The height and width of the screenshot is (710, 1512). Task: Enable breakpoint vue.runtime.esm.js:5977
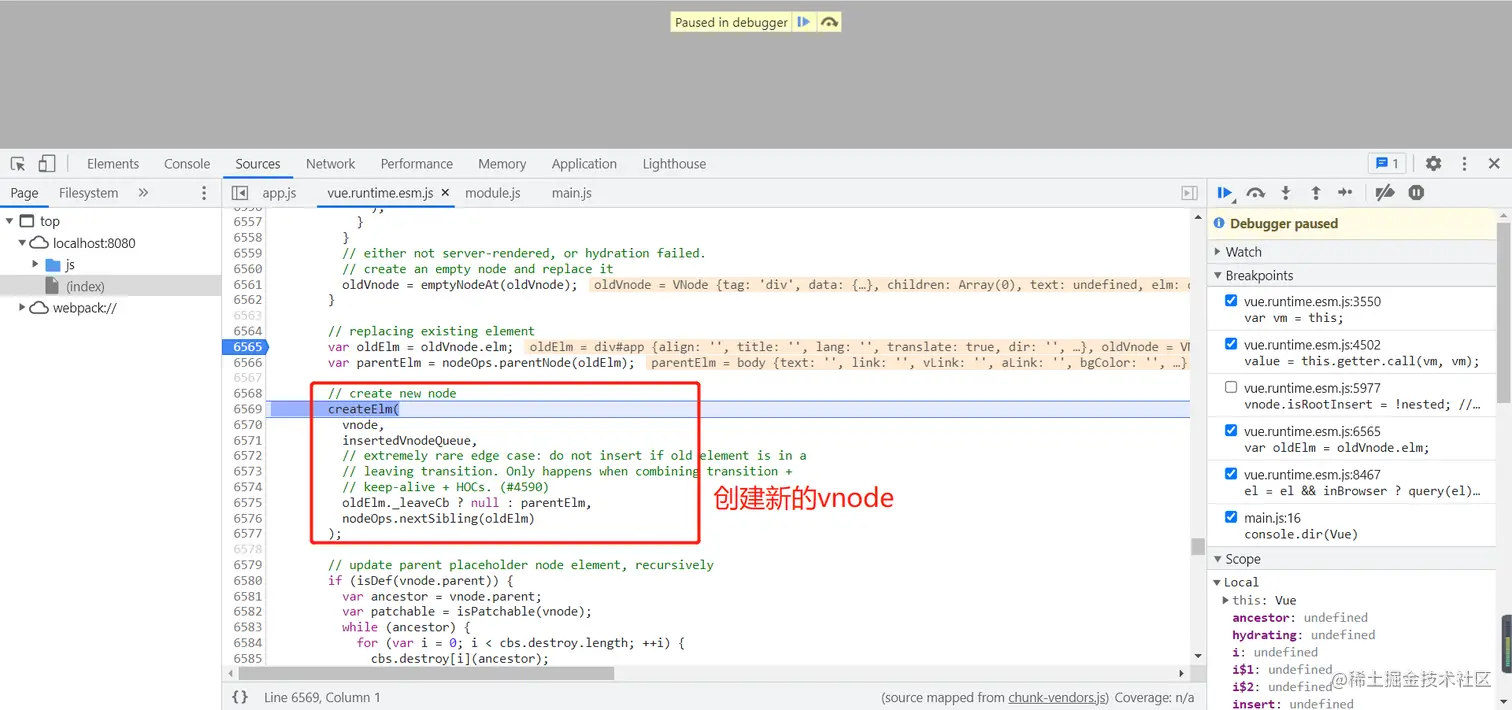1231,387
